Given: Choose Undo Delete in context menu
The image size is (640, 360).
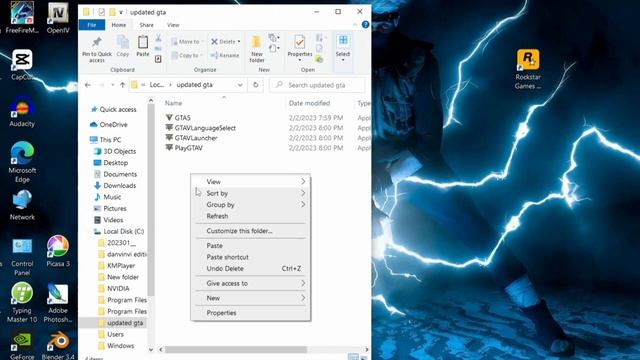Looking at the screenshot, I should [x=250, y=268].
